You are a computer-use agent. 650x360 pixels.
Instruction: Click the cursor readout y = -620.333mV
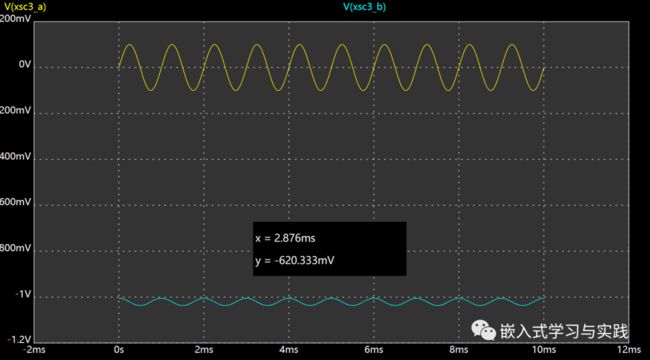click(295, 260)
